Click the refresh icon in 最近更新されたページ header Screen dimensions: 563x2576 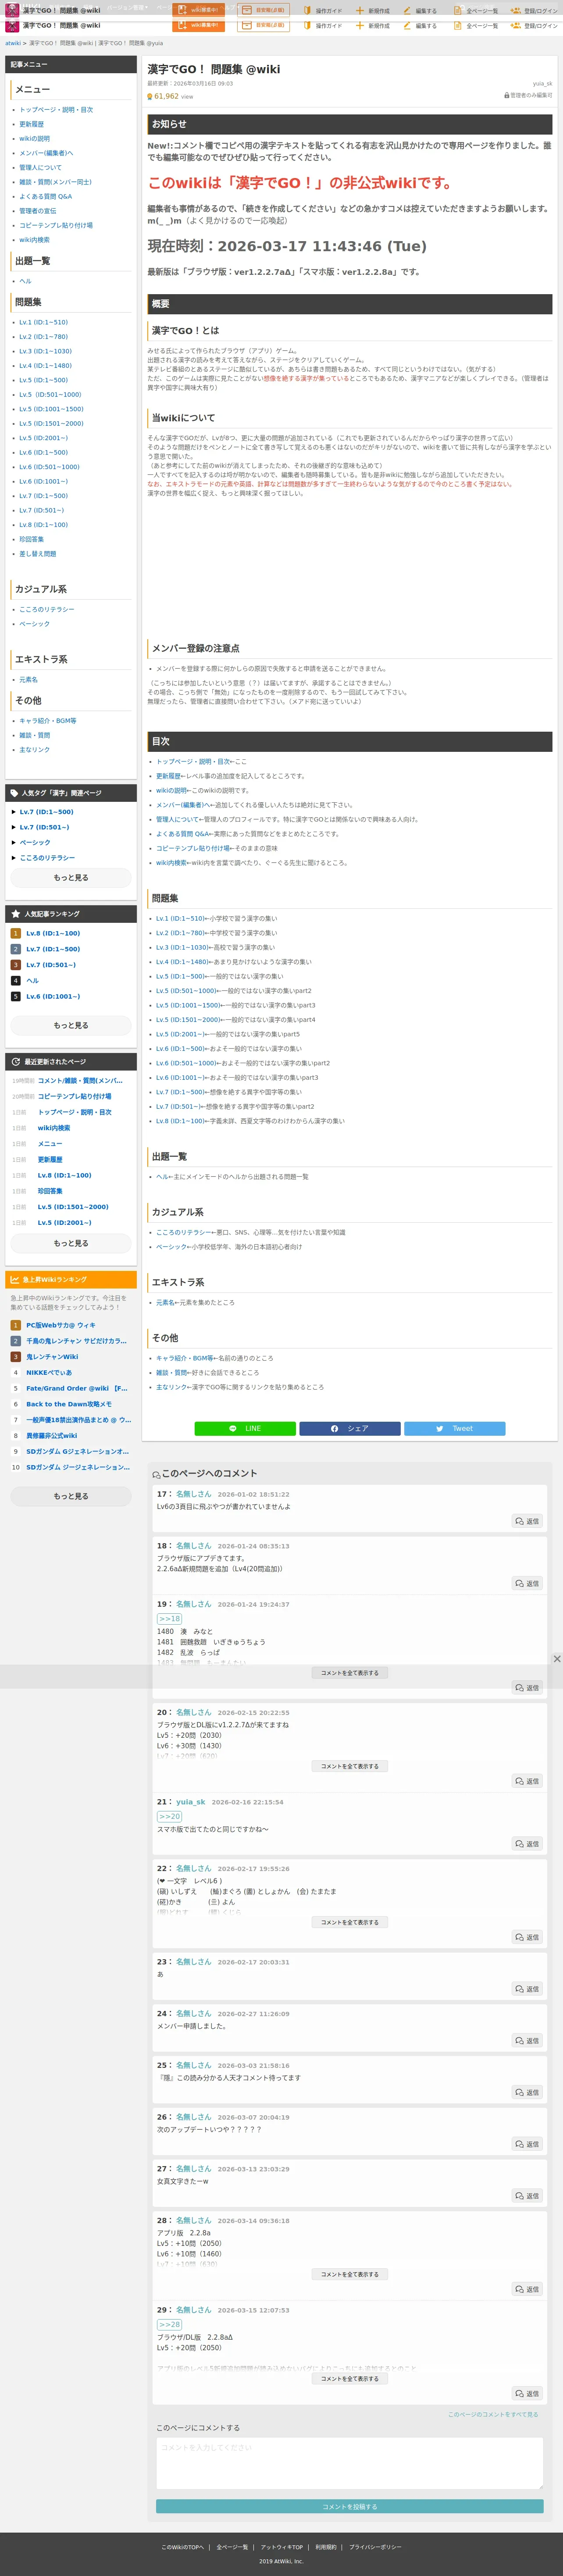[x=15, y=1061]
